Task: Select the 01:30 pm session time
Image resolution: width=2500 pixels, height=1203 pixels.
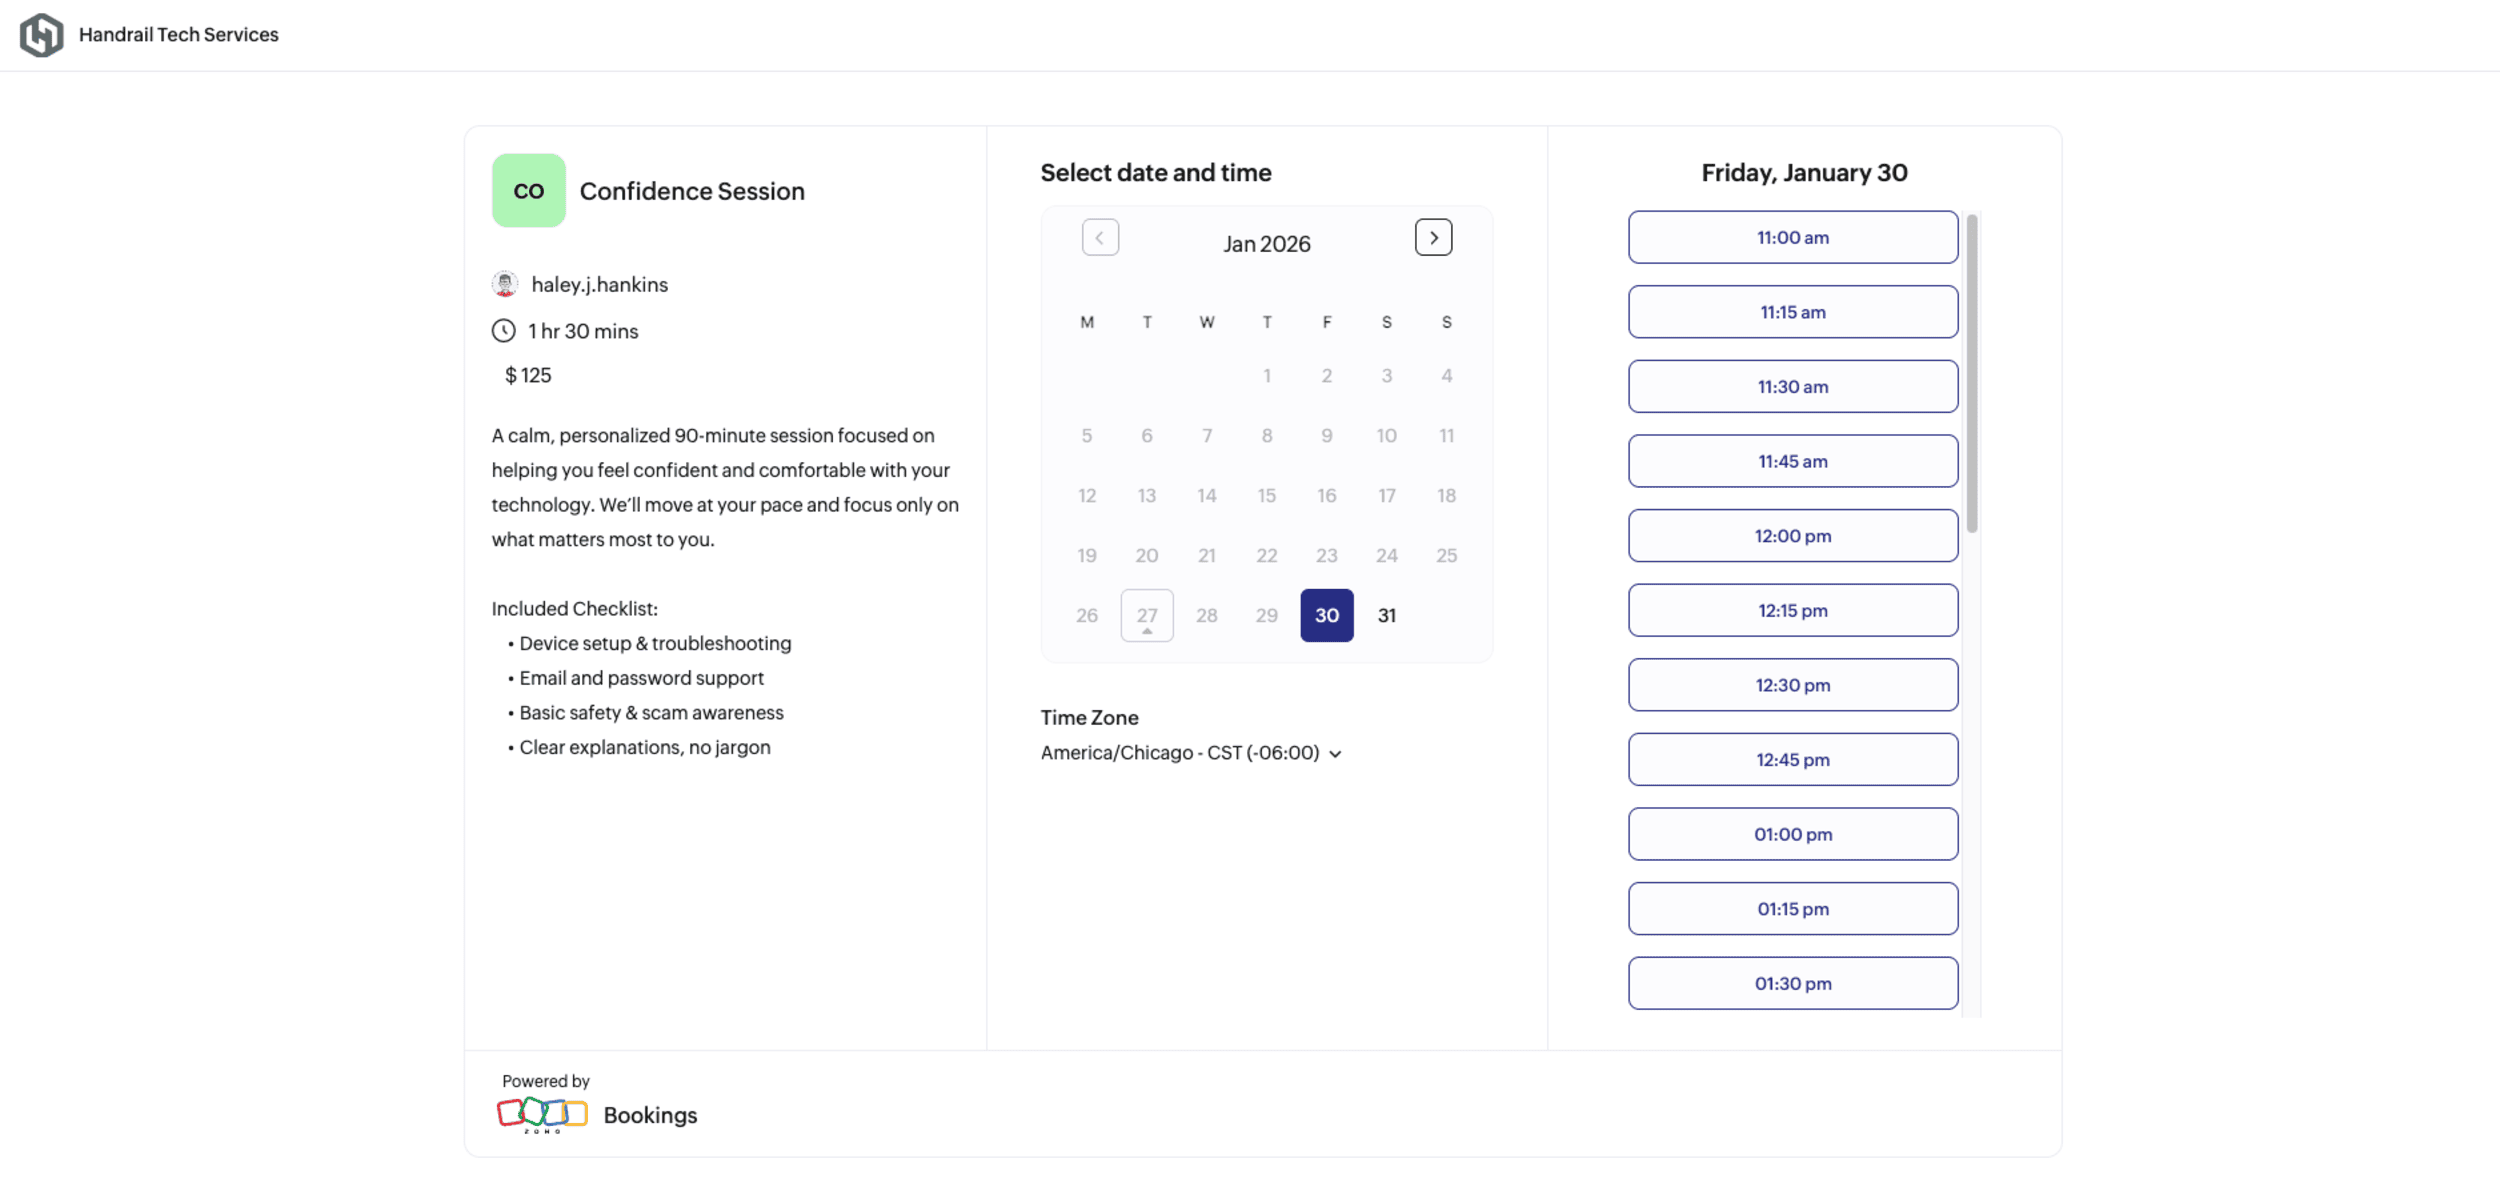Action: point(1792,983)
